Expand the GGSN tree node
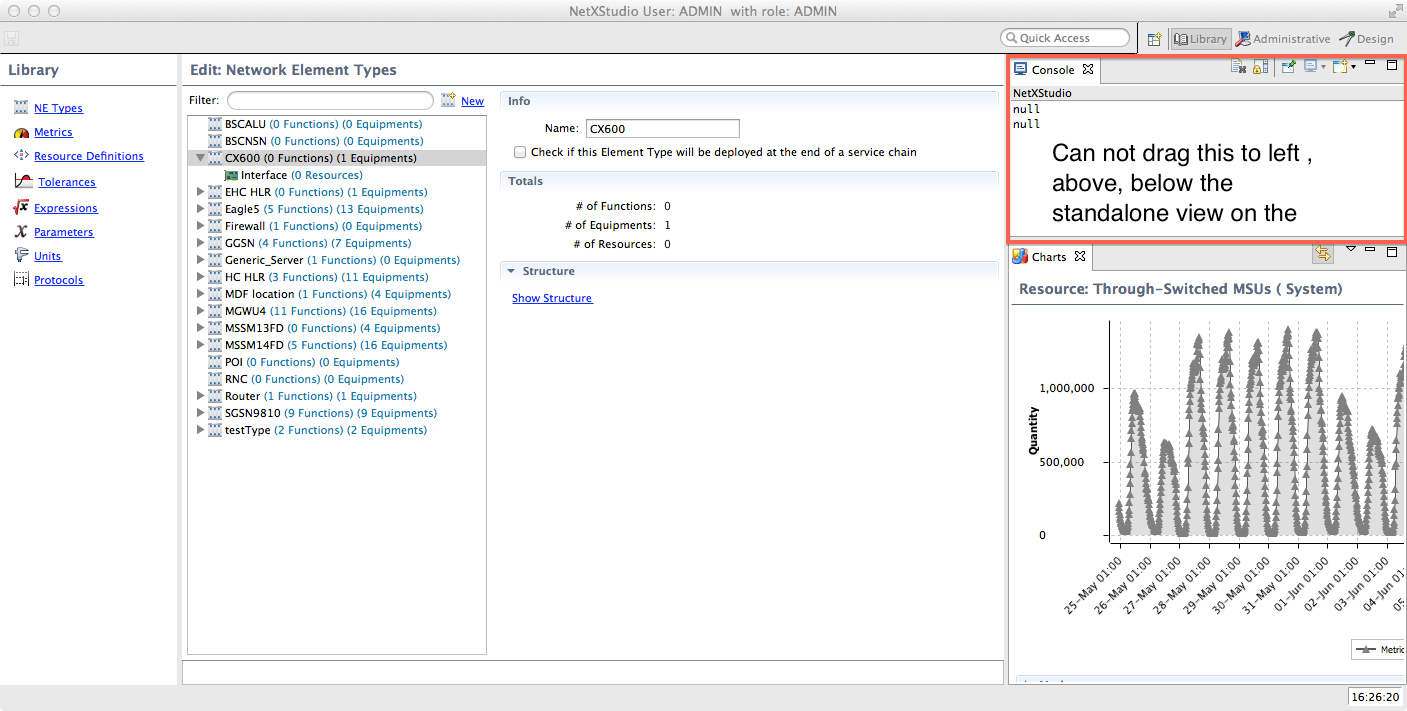This screenshot has height=711, width=1407. point(200,243)
